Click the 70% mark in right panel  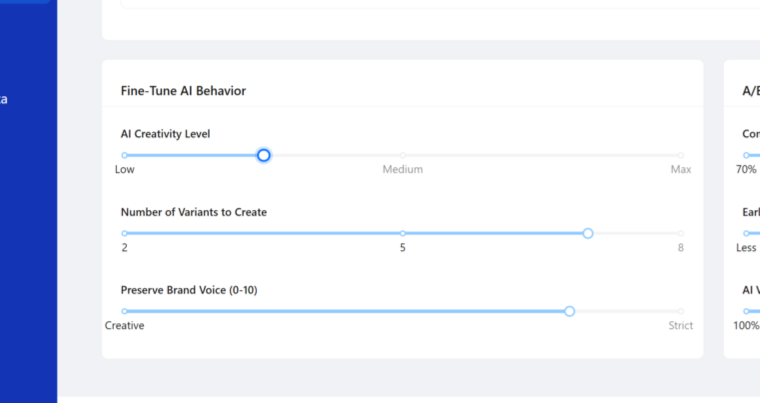746,169
